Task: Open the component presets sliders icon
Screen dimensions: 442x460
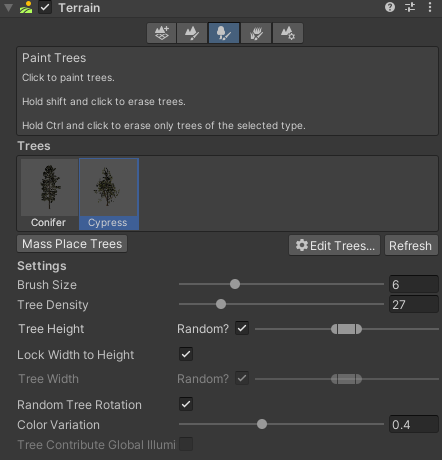Action: pyautogui.click(x=410, y=7)
